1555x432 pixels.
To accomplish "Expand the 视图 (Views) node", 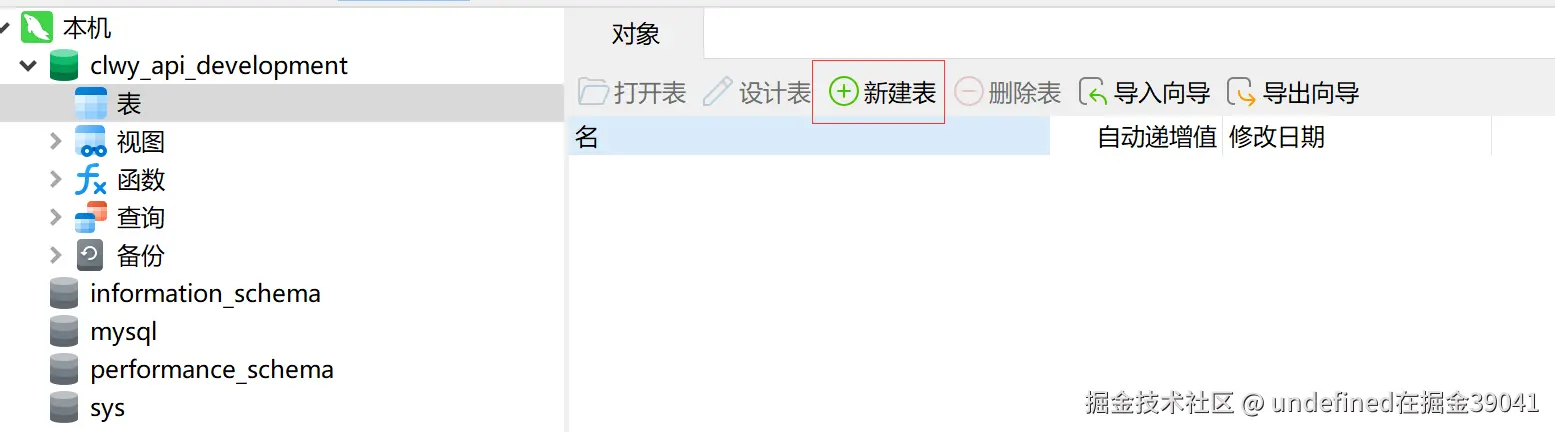I will [56, 142].
